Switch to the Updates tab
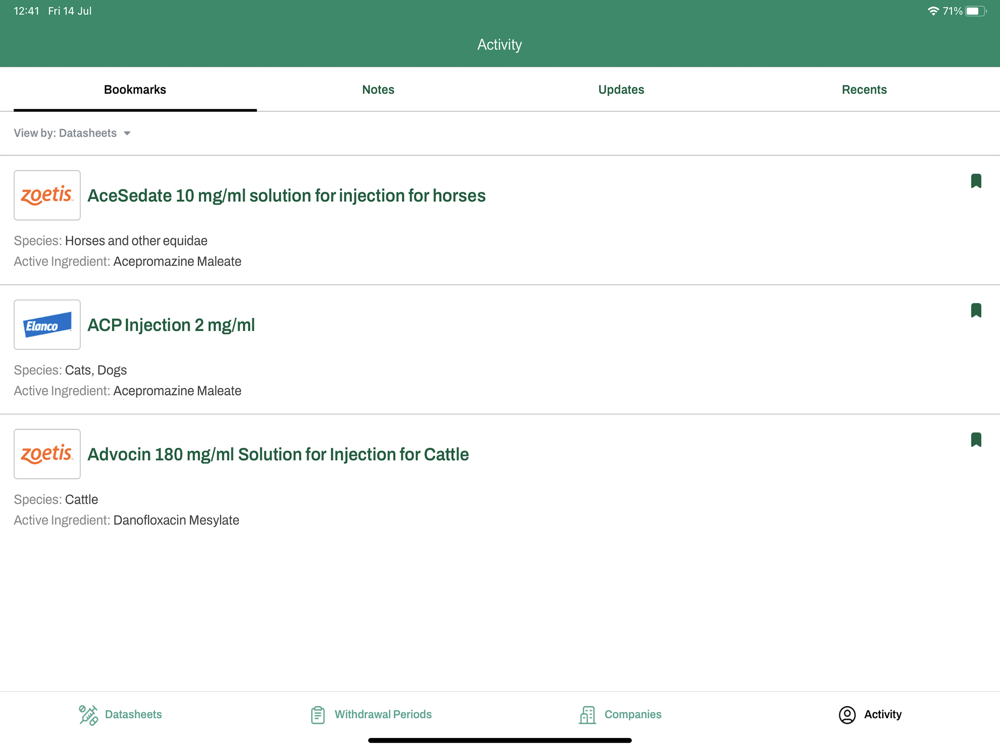The image size is (1000, 750). 621,90
